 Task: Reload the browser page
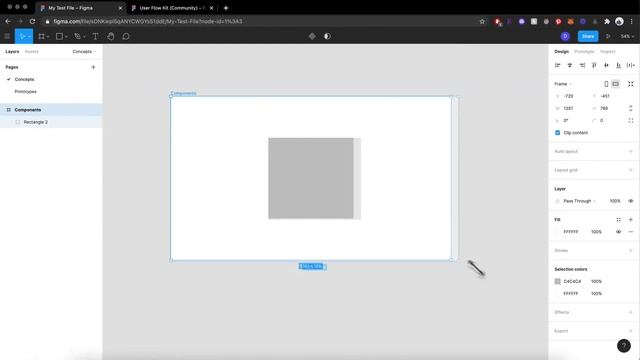click(x=33, y=21)
